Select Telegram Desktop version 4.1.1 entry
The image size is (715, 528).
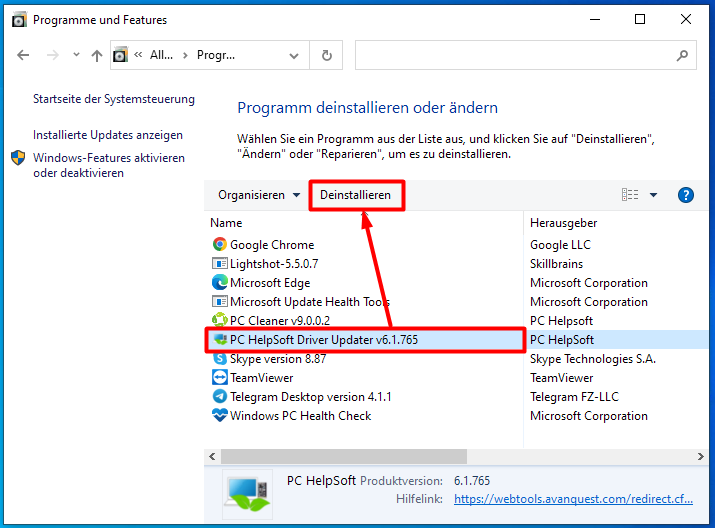(311, 397)
